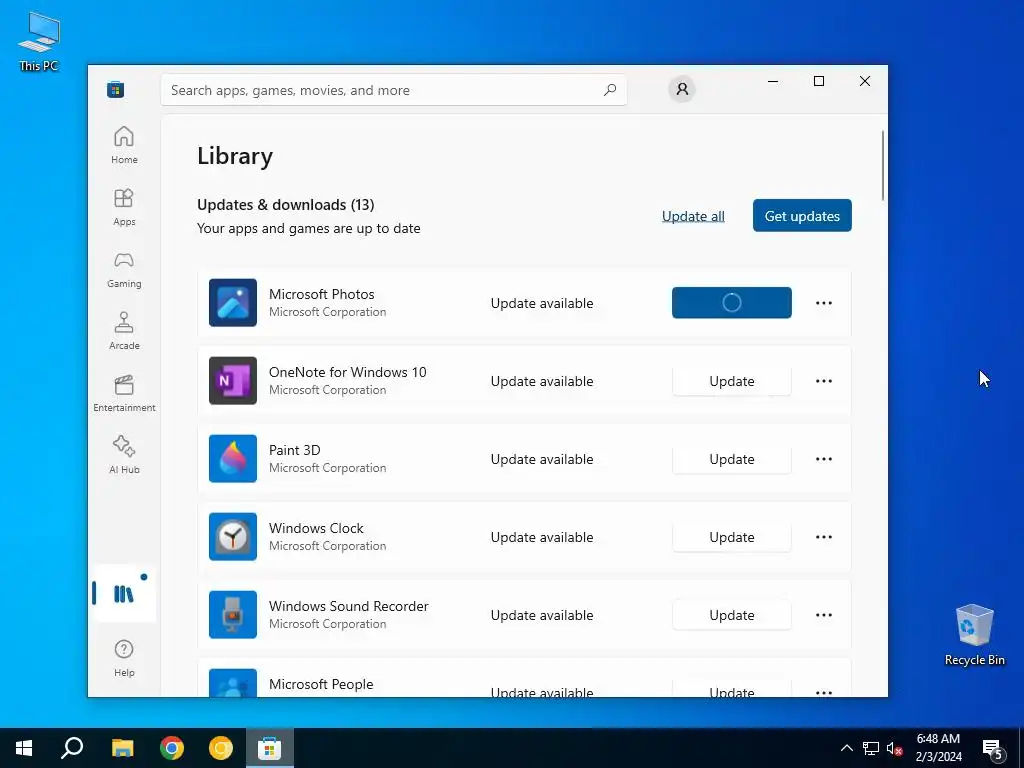Open more options for Paint 3D

pyautogui.click(x=824, y=459)
